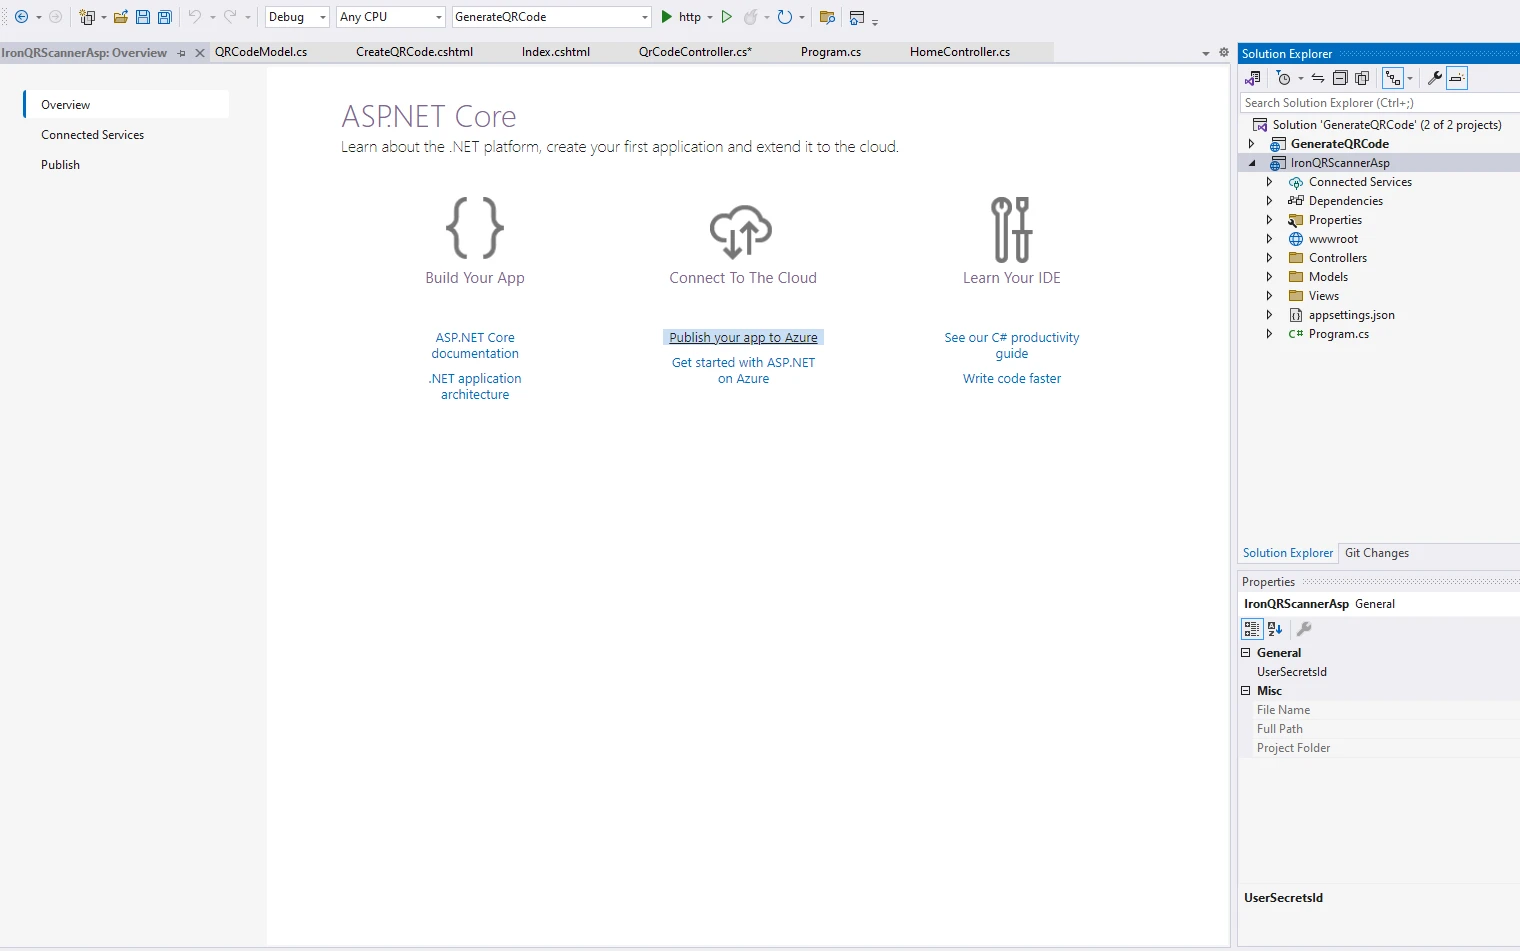This screenshot has width=1520, height=951.
Task: Toggle the nested file view button
Action: point(1392,78)
